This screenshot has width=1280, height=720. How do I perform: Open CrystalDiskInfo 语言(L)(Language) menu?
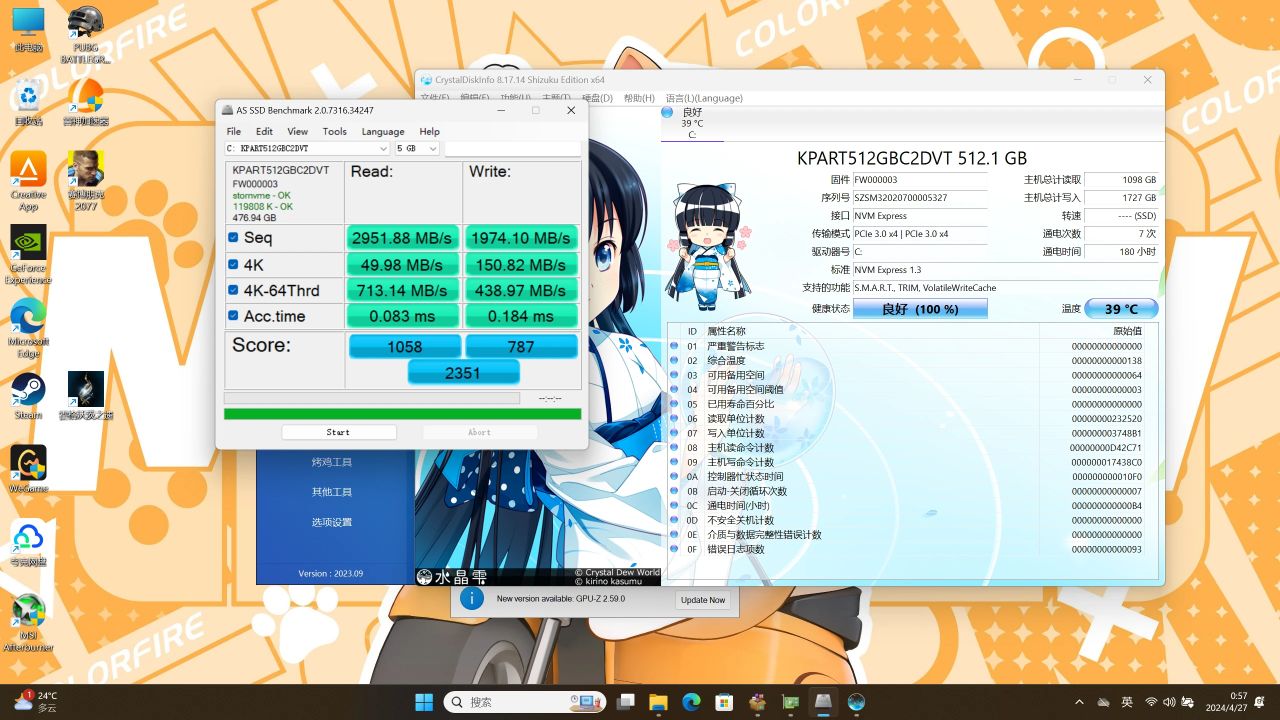point(704,98)
